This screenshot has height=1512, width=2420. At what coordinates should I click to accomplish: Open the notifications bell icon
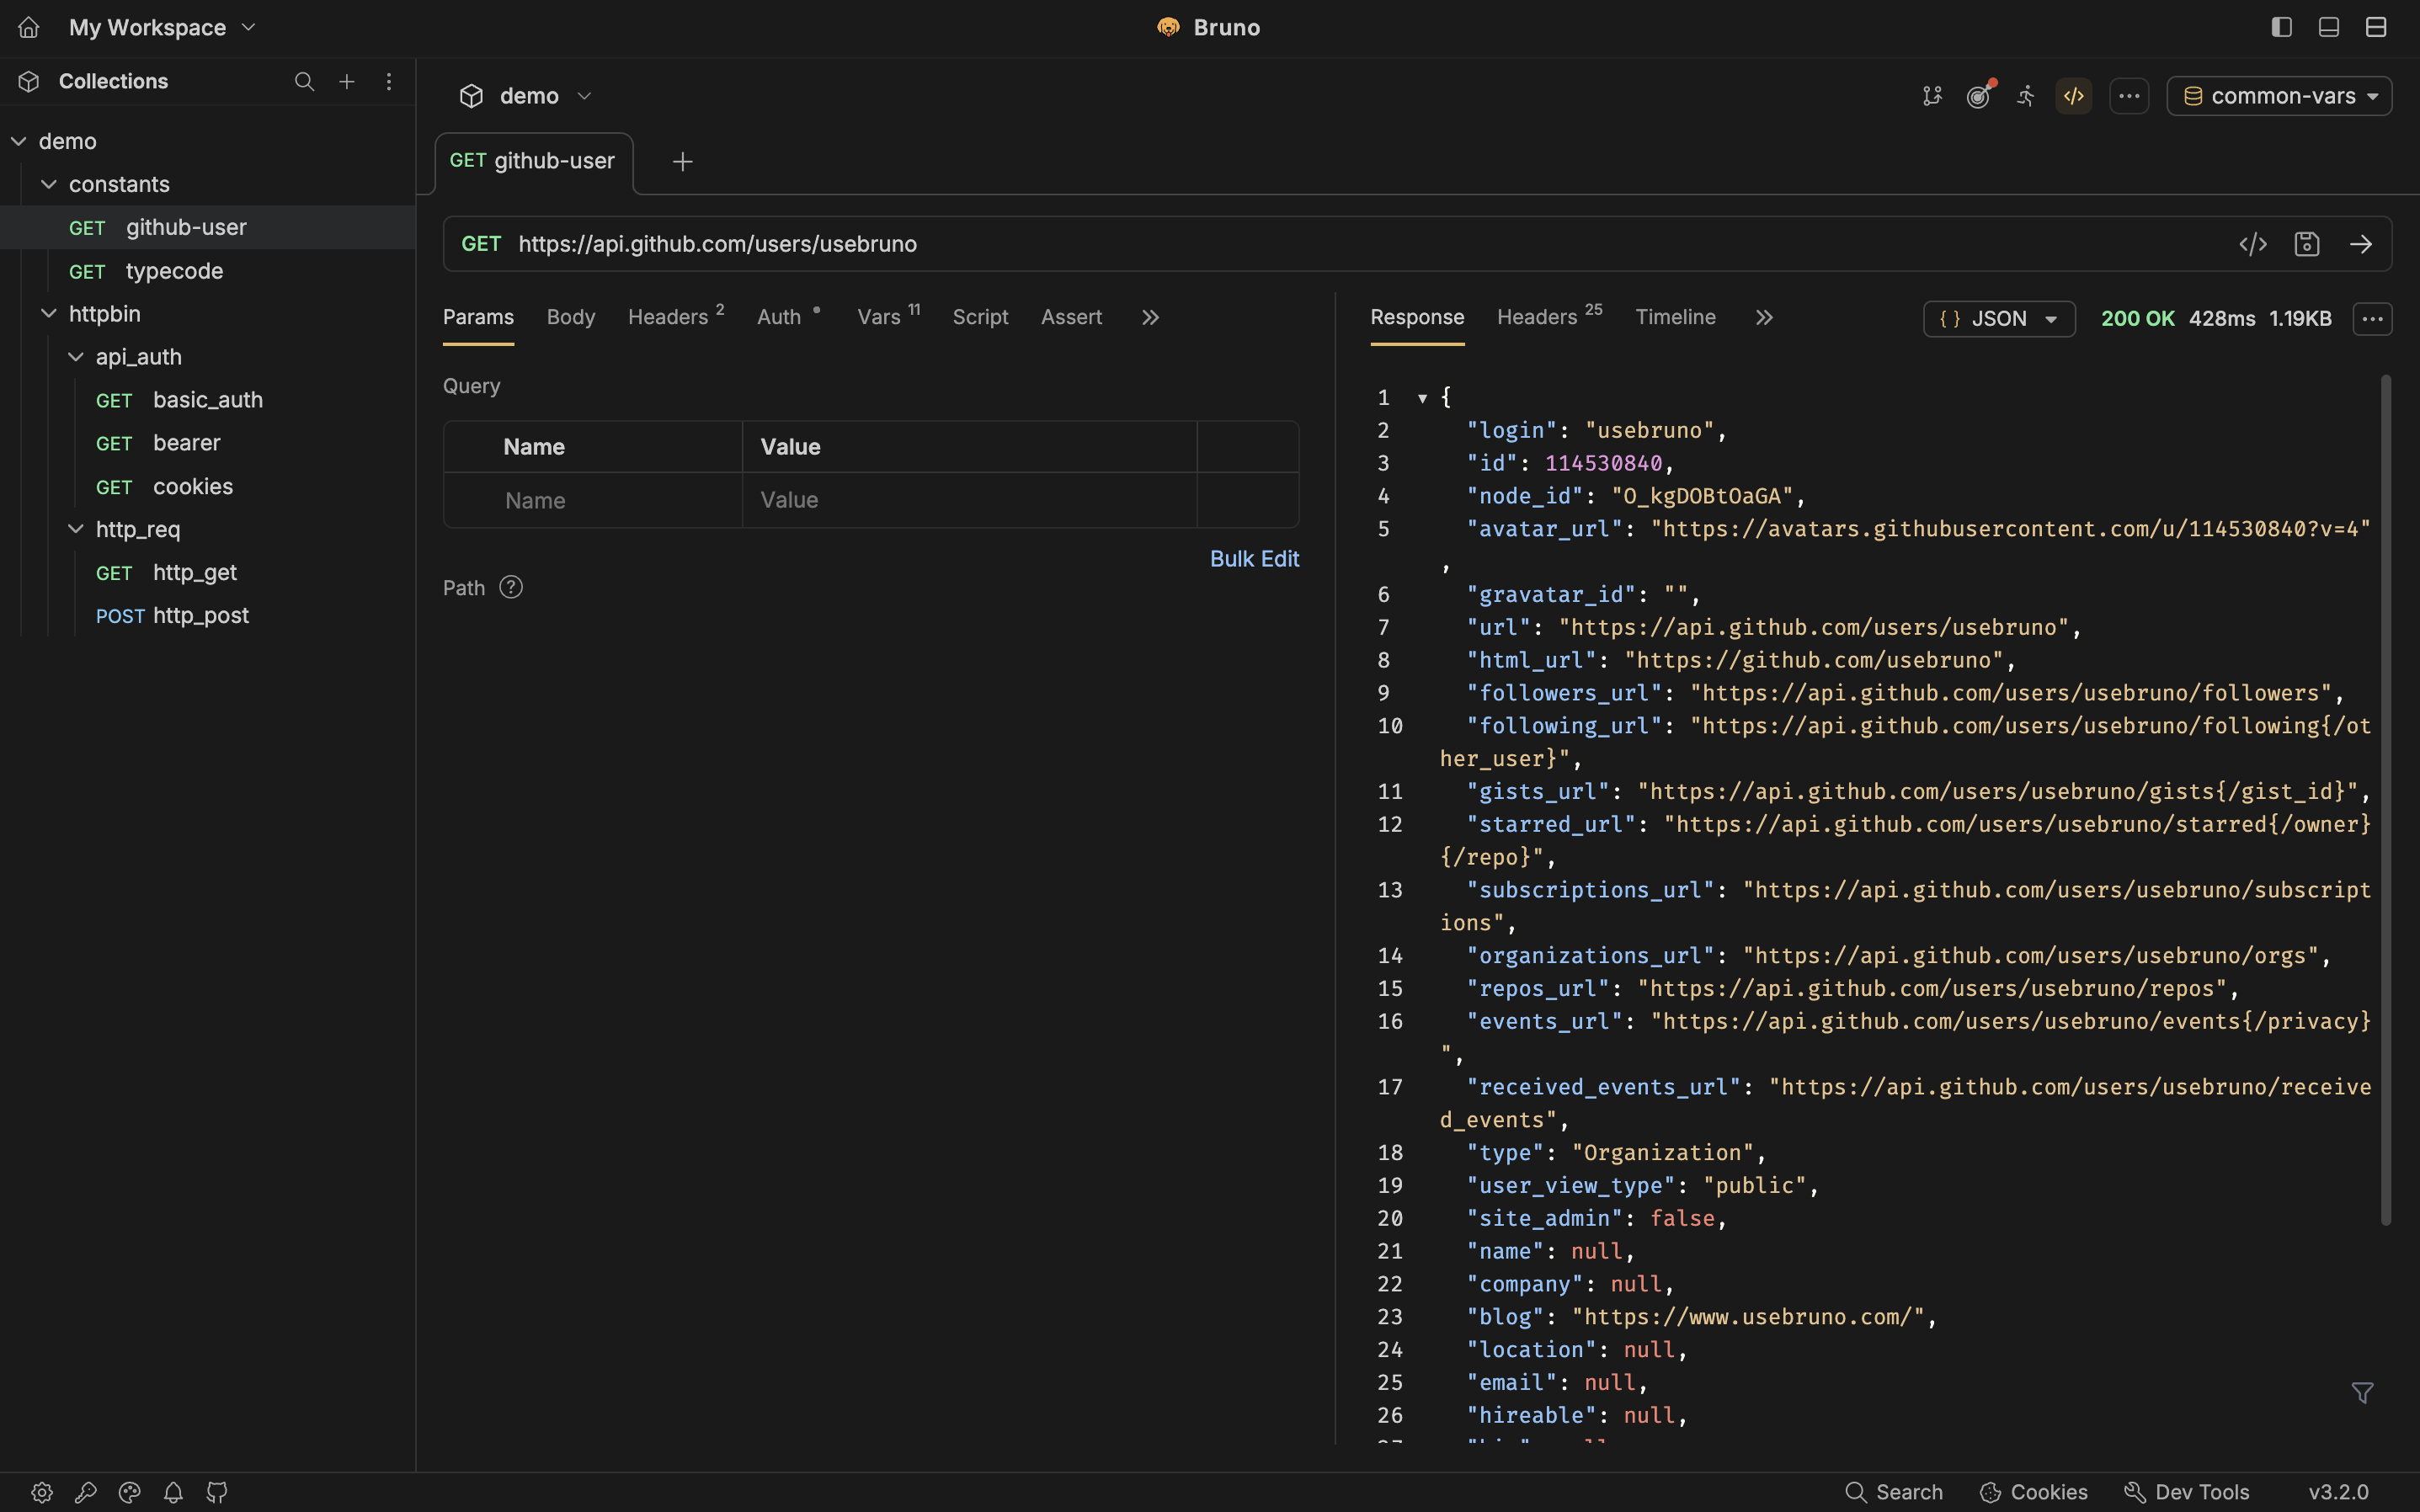(173, 1492)
